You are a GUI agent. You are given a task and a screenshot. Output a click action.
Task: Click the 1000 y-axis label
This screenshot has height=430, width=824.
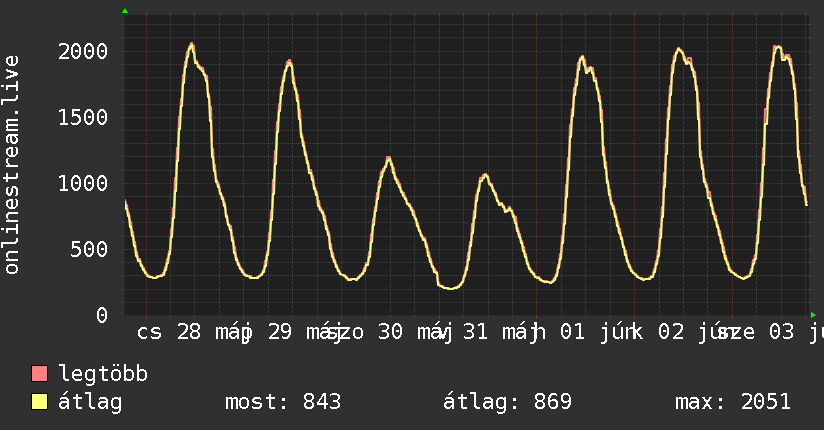(x=83, y=183)
